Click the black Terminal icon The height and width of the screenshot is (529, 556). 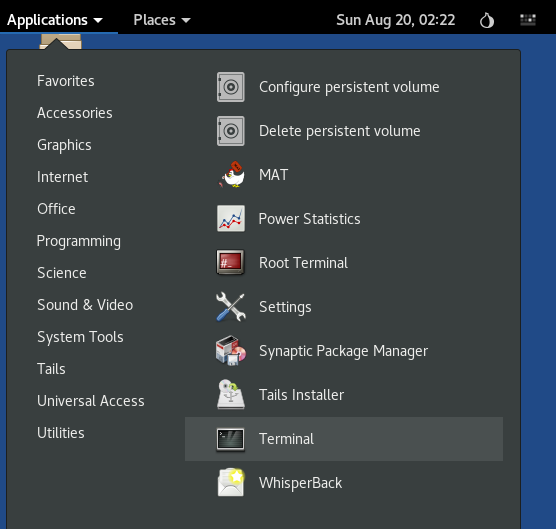point(230,439)
